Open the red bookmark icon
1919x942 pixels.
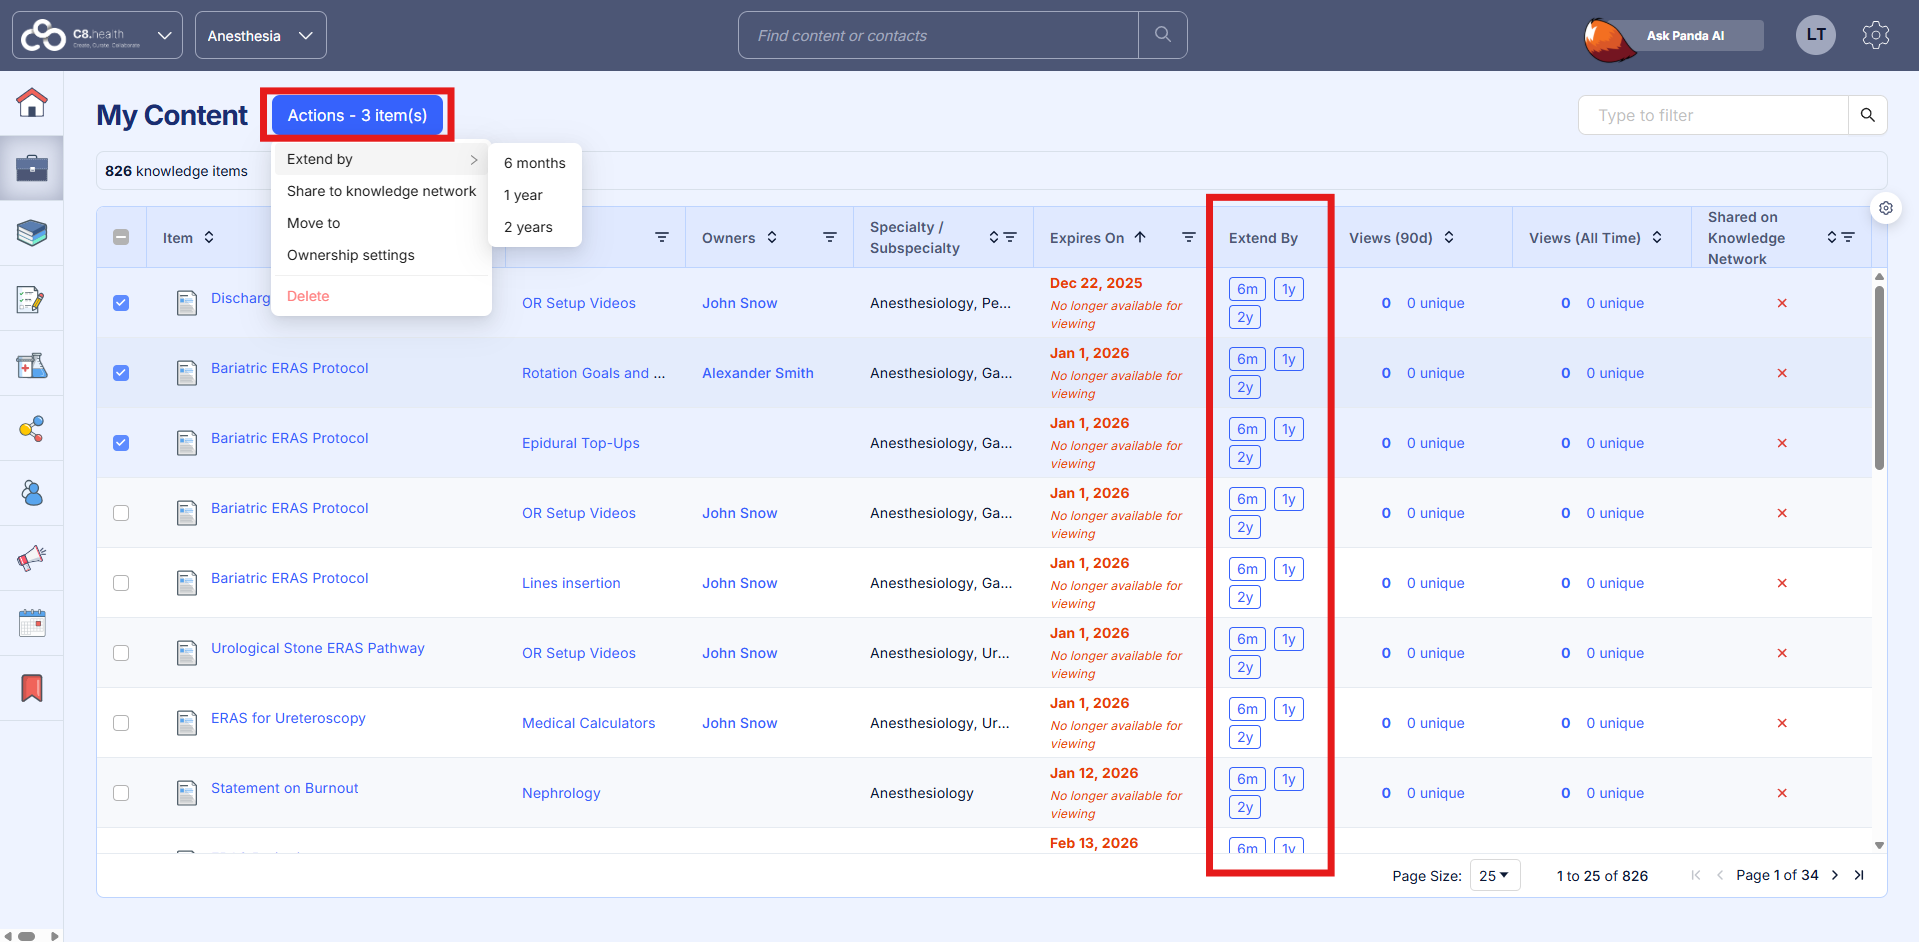(x=32, y=688)
